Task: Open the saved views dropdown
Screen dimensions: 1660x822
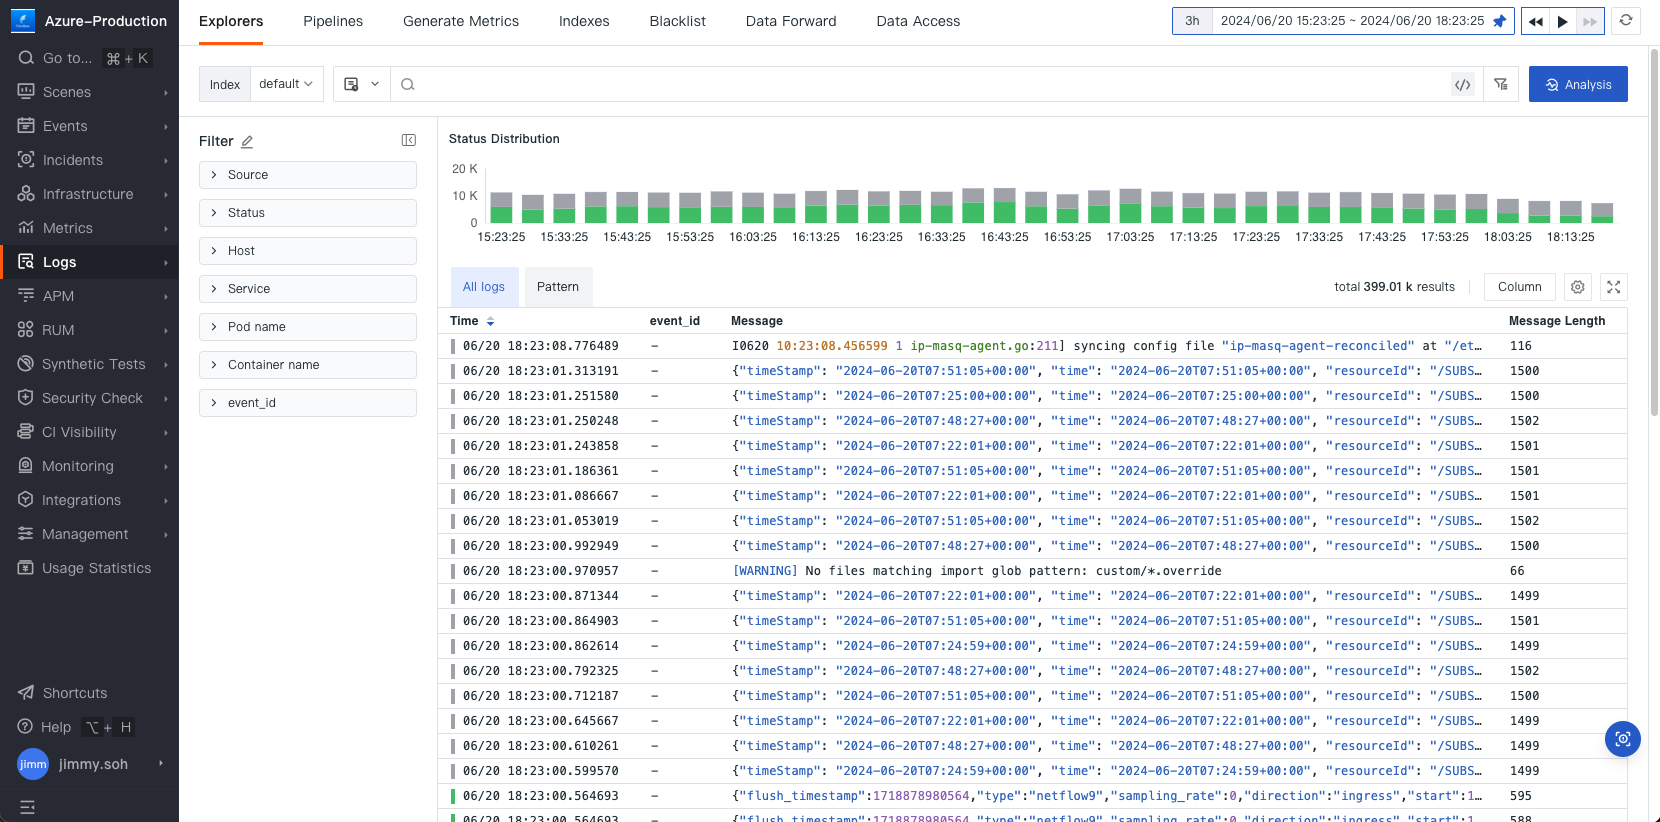Action: [361, 84]
